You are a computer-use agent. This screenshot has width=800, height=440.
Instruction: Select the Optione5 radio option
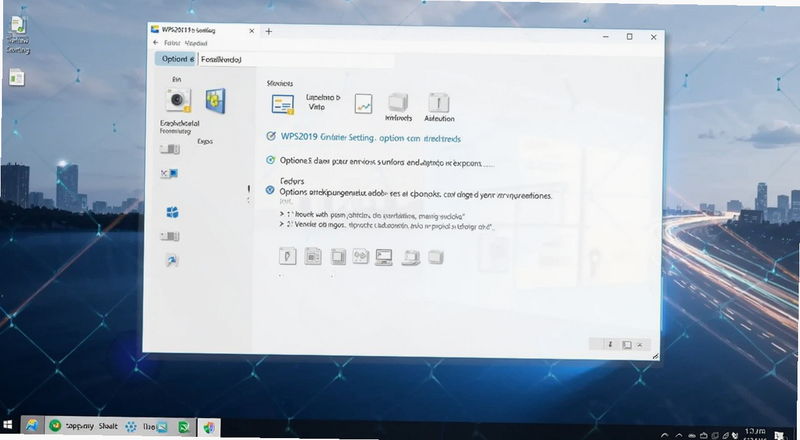coord(270,160)
